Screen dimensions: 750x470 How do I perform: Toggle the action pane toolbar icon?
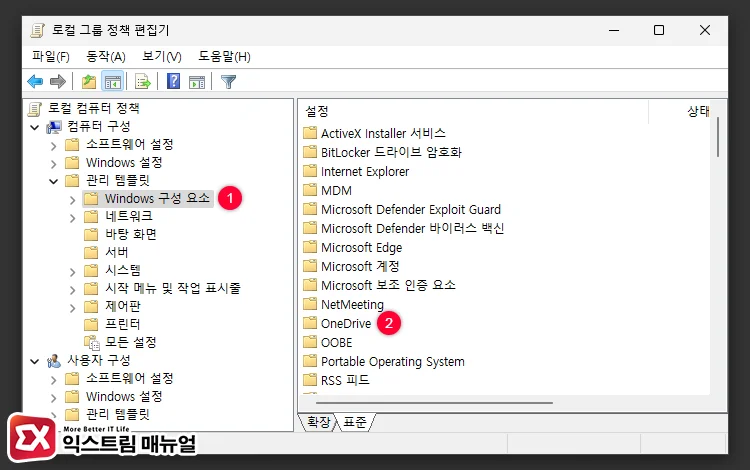pos(197,82)
